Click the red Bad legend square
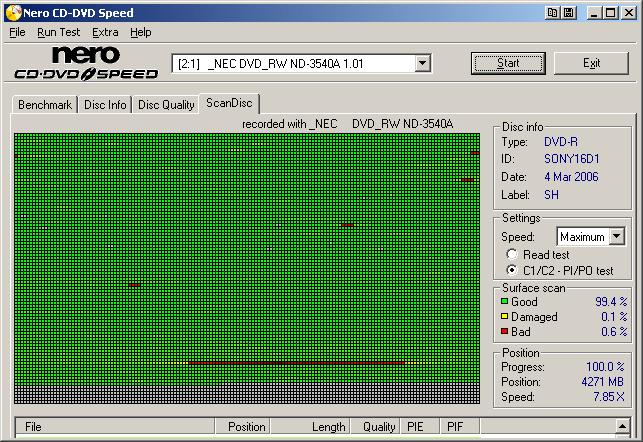Screen dimensions: 643x442 click(x=504, y=331)
